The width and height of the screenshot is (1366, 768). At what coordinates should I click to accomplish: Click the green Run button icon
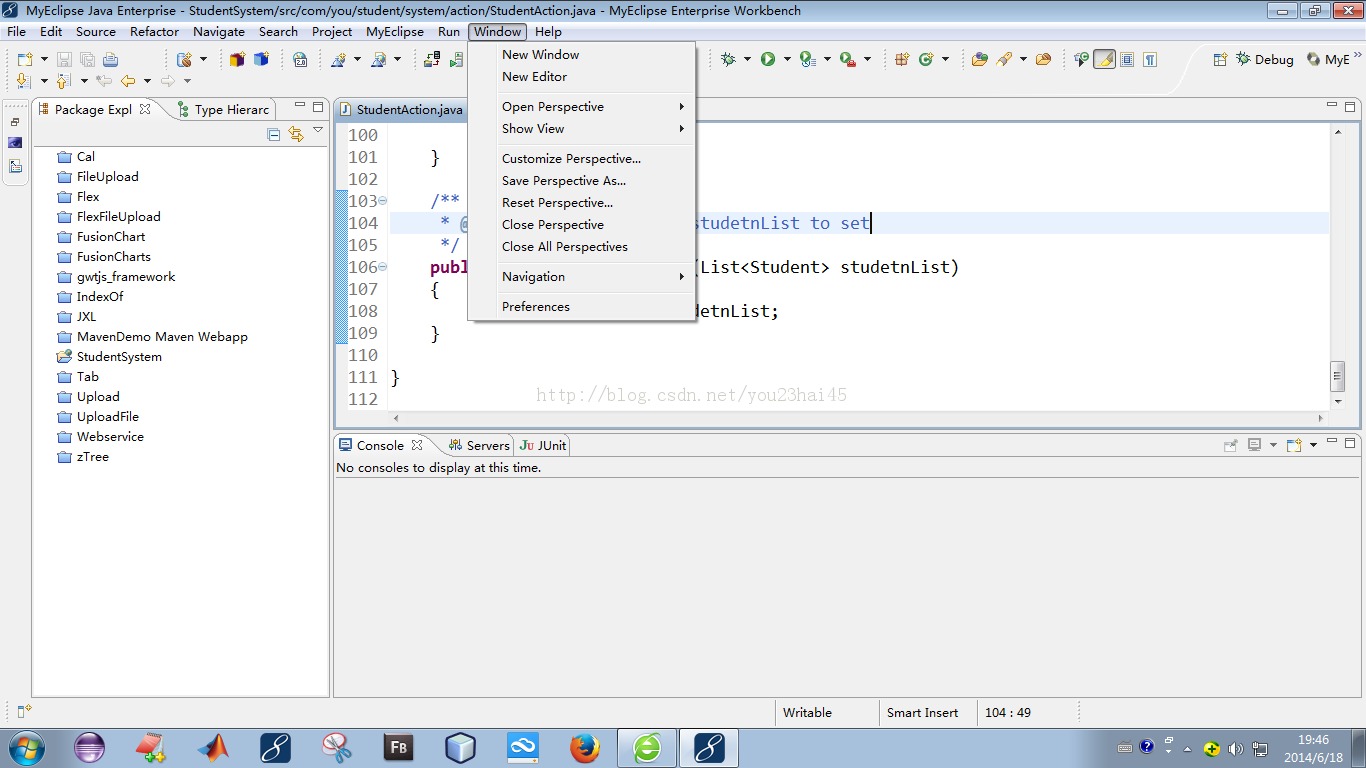point(768,60)
